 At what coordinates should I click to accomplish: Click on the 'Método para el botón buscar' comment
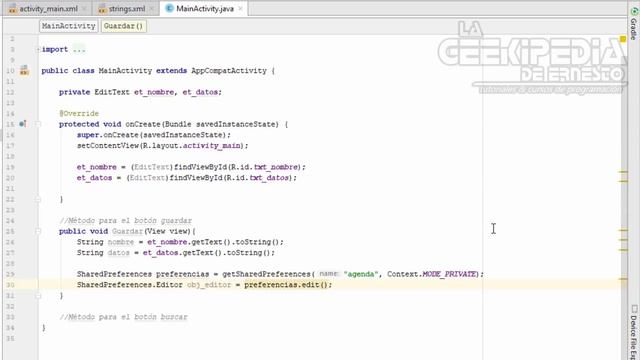coord(123,317)
